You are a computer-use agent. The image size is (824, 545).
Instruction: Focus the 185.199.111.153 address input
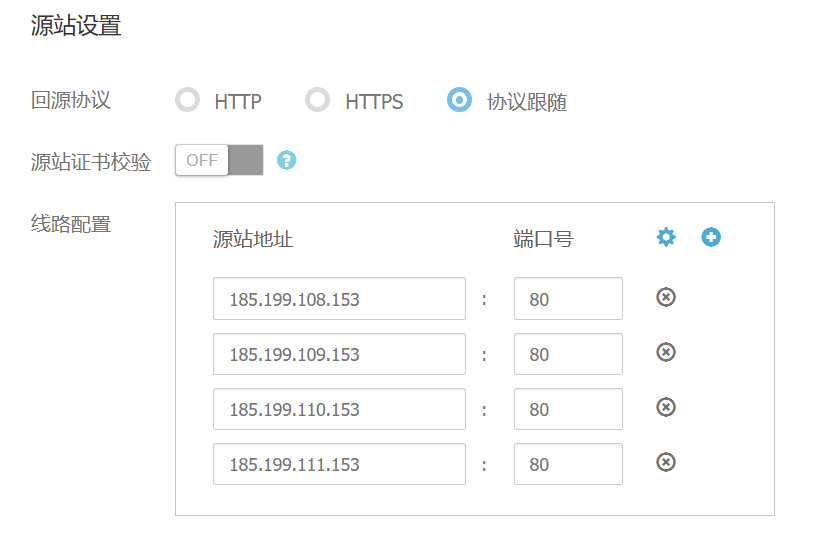pyautogui.click(x=339, y=464)
